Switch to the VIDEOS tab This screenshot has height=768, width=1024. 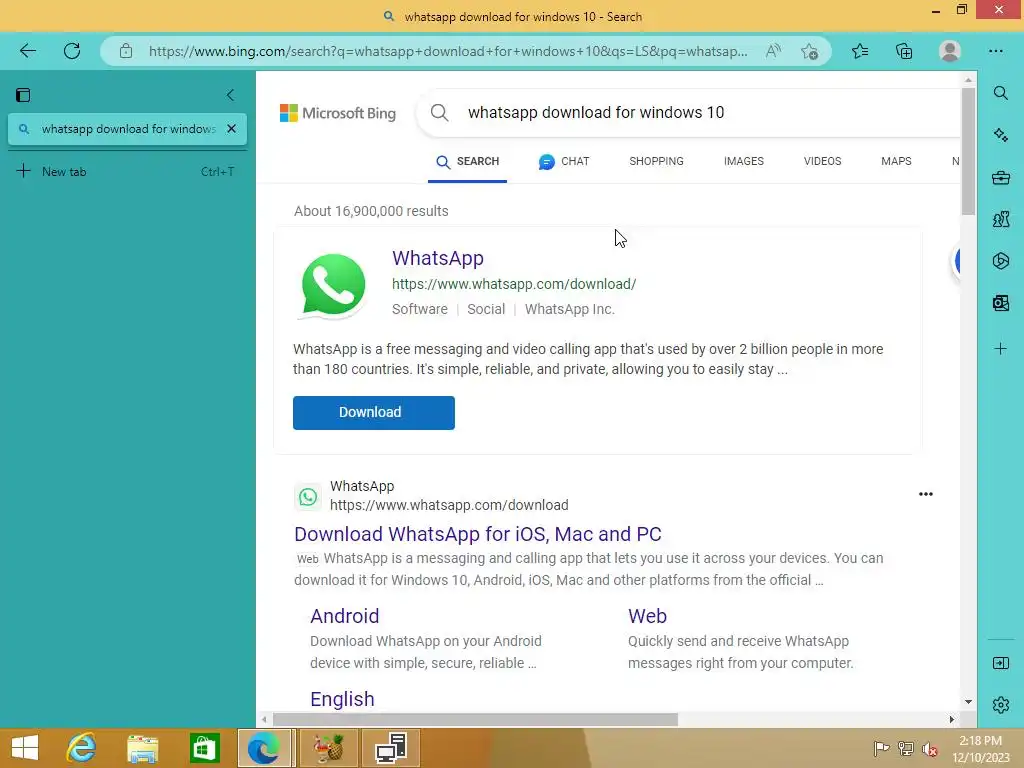coord(822,161)
